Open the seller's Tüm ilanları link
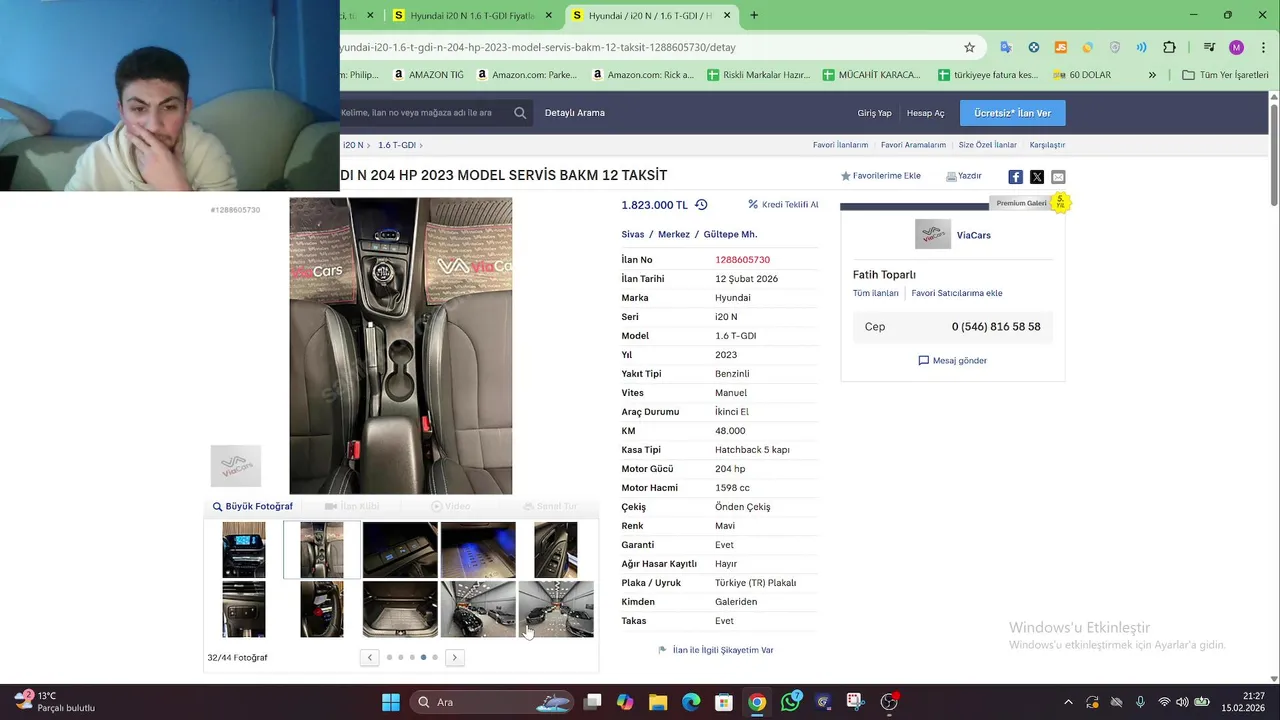This screenshot has width=1280, height=720. [875, 293]
